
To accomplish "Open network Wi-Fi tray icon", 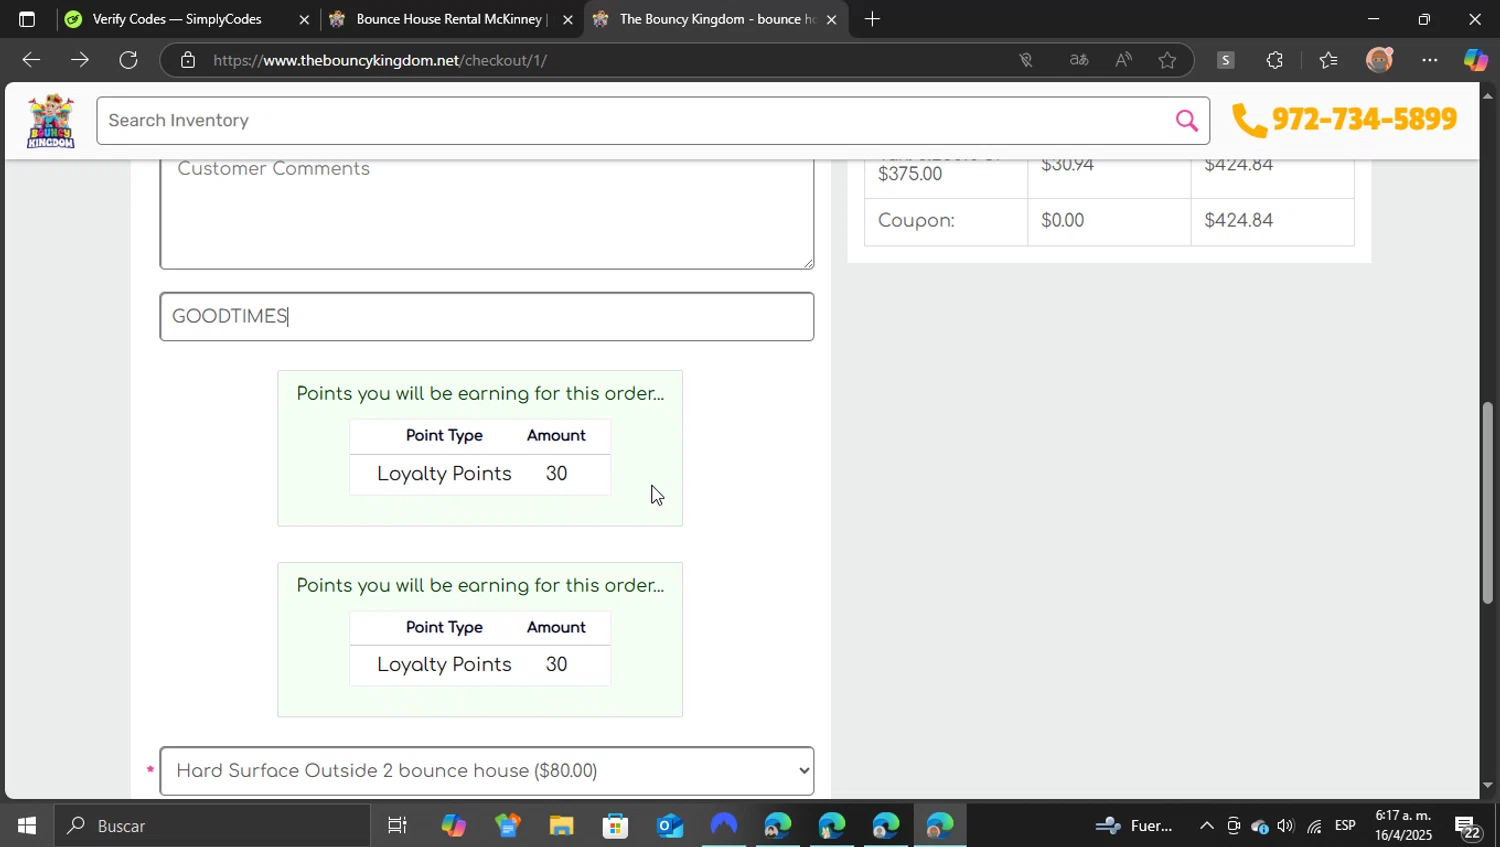I will coord(1314,826).
